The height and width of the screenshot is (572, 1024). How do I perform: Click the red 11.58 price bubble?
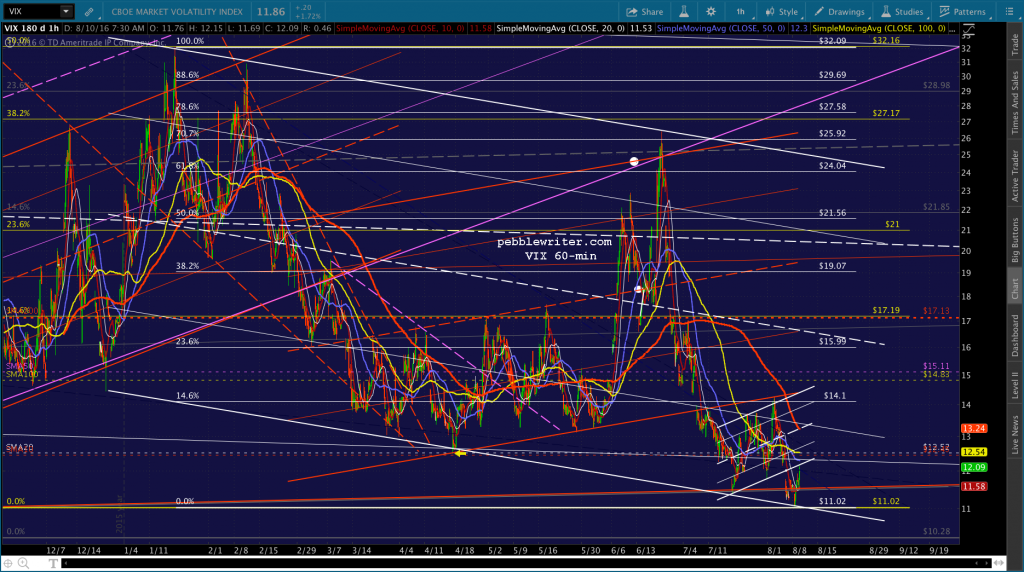click(974, 486)
